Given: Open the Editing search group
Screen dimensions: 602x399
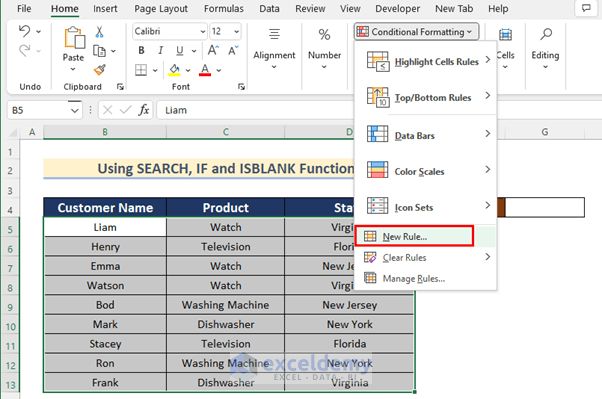Looking at the screenshot, I should point(545,50).
